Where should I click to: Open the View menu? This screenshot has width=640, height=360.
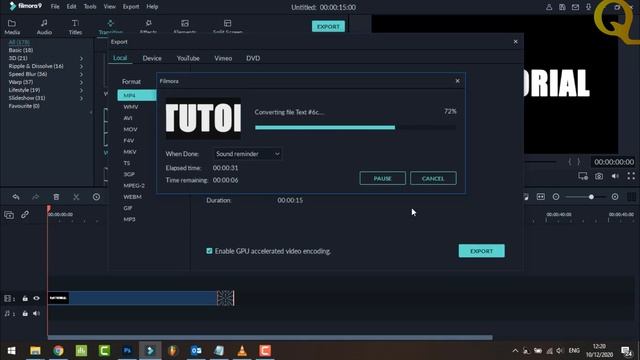pyautogui.click(x=109, y=7)
